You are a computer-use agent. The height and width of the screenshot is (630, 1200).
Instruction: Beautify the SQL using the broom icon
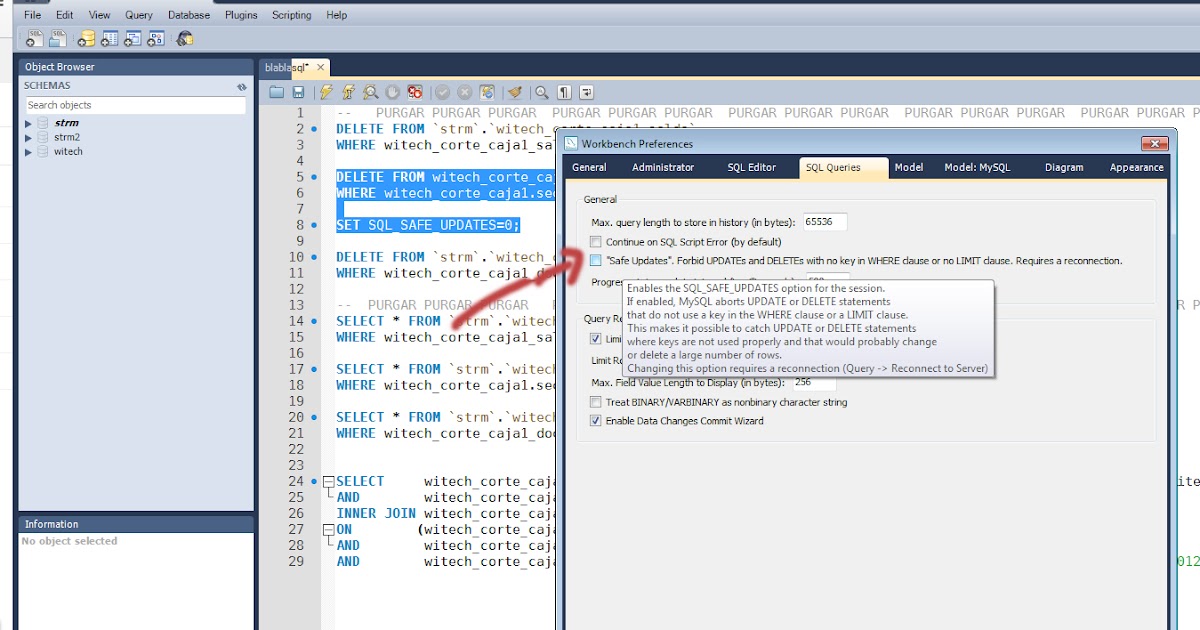pyautogui.click(x=513, y=91)
